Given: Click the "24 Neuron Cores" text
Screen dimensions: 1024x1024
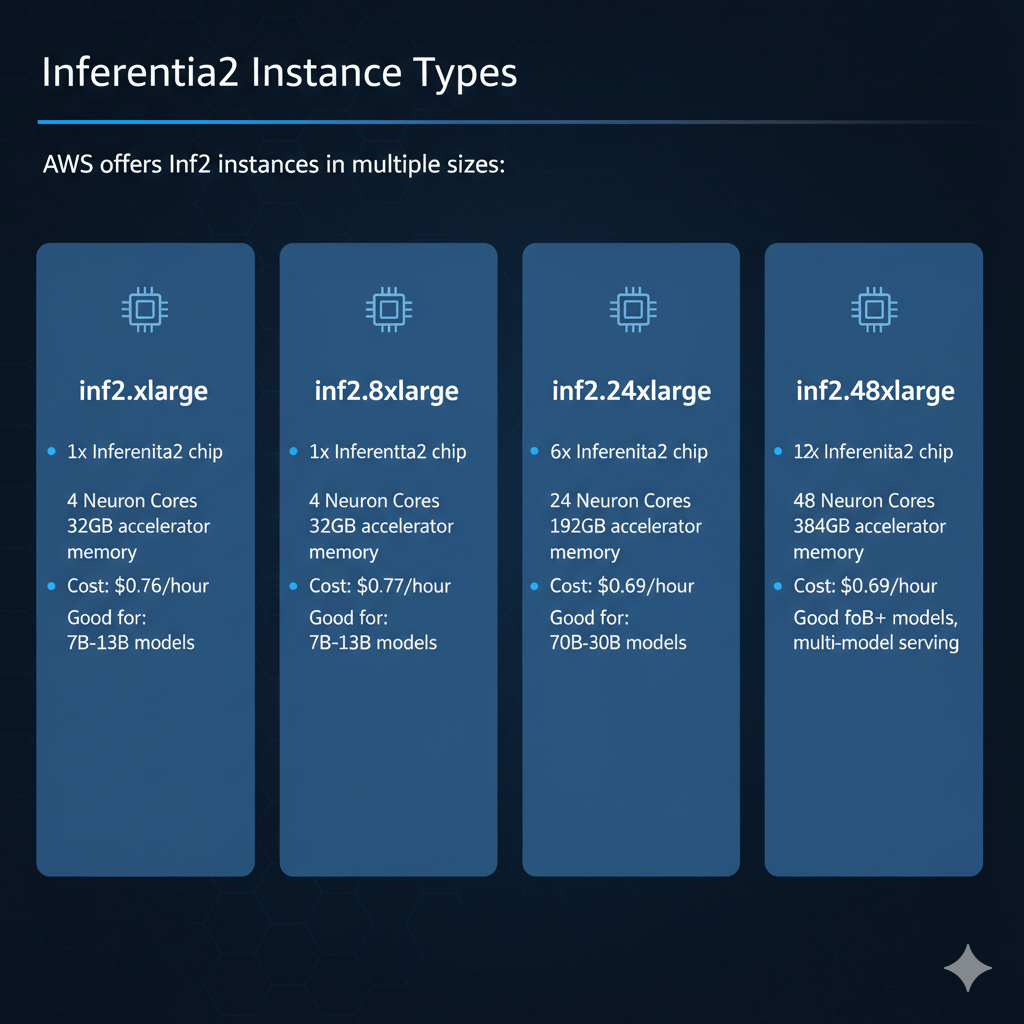Looking at the screenshot, I should [x=620, y=501].
